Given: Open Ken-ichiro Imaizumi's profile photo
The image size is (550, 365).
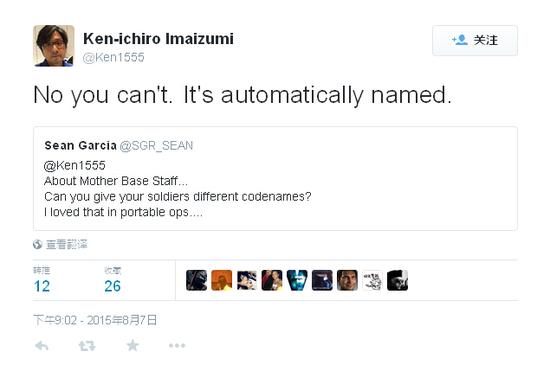Looking at the screenshot, I should pos(54,46).
